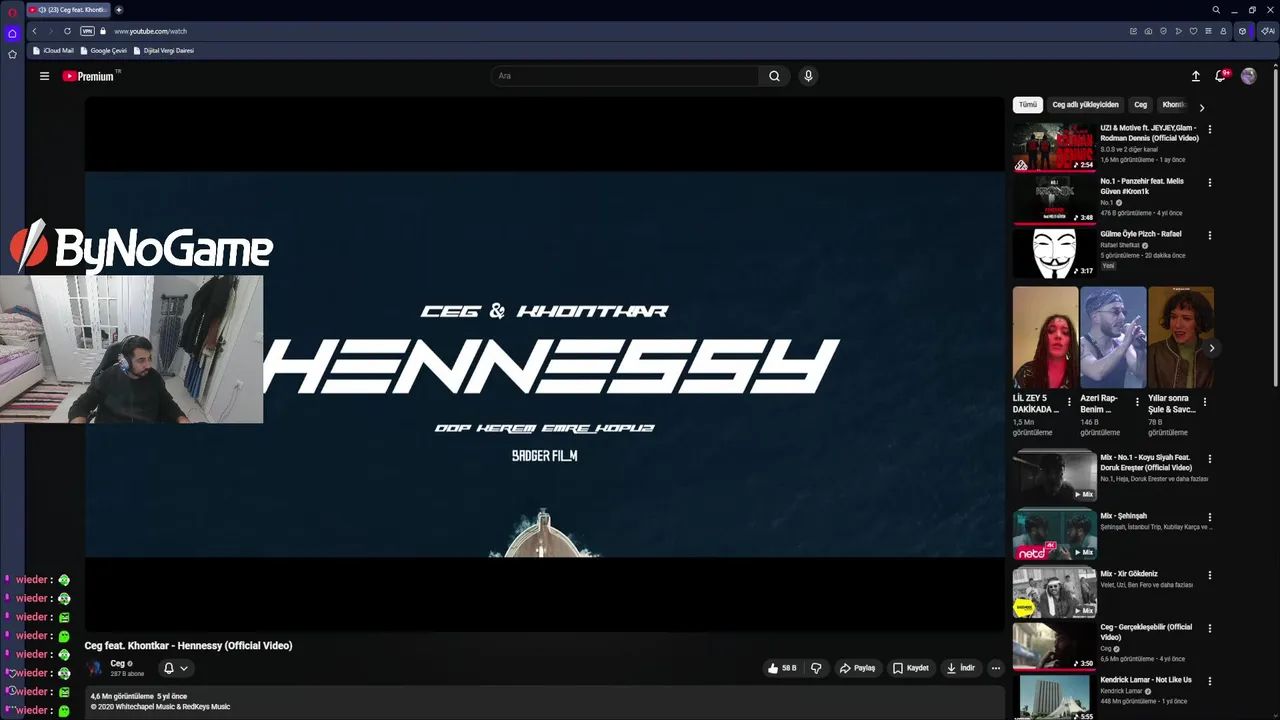Click the Kaydet save button
1280x720 pixels.
pos(911,668)
